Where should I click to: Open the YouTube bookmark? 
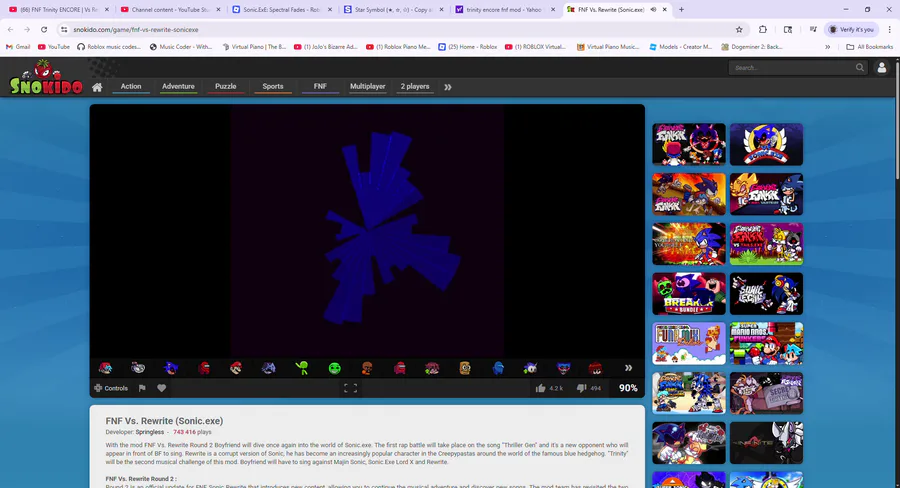pyautogui.click(x=53, y=47)
